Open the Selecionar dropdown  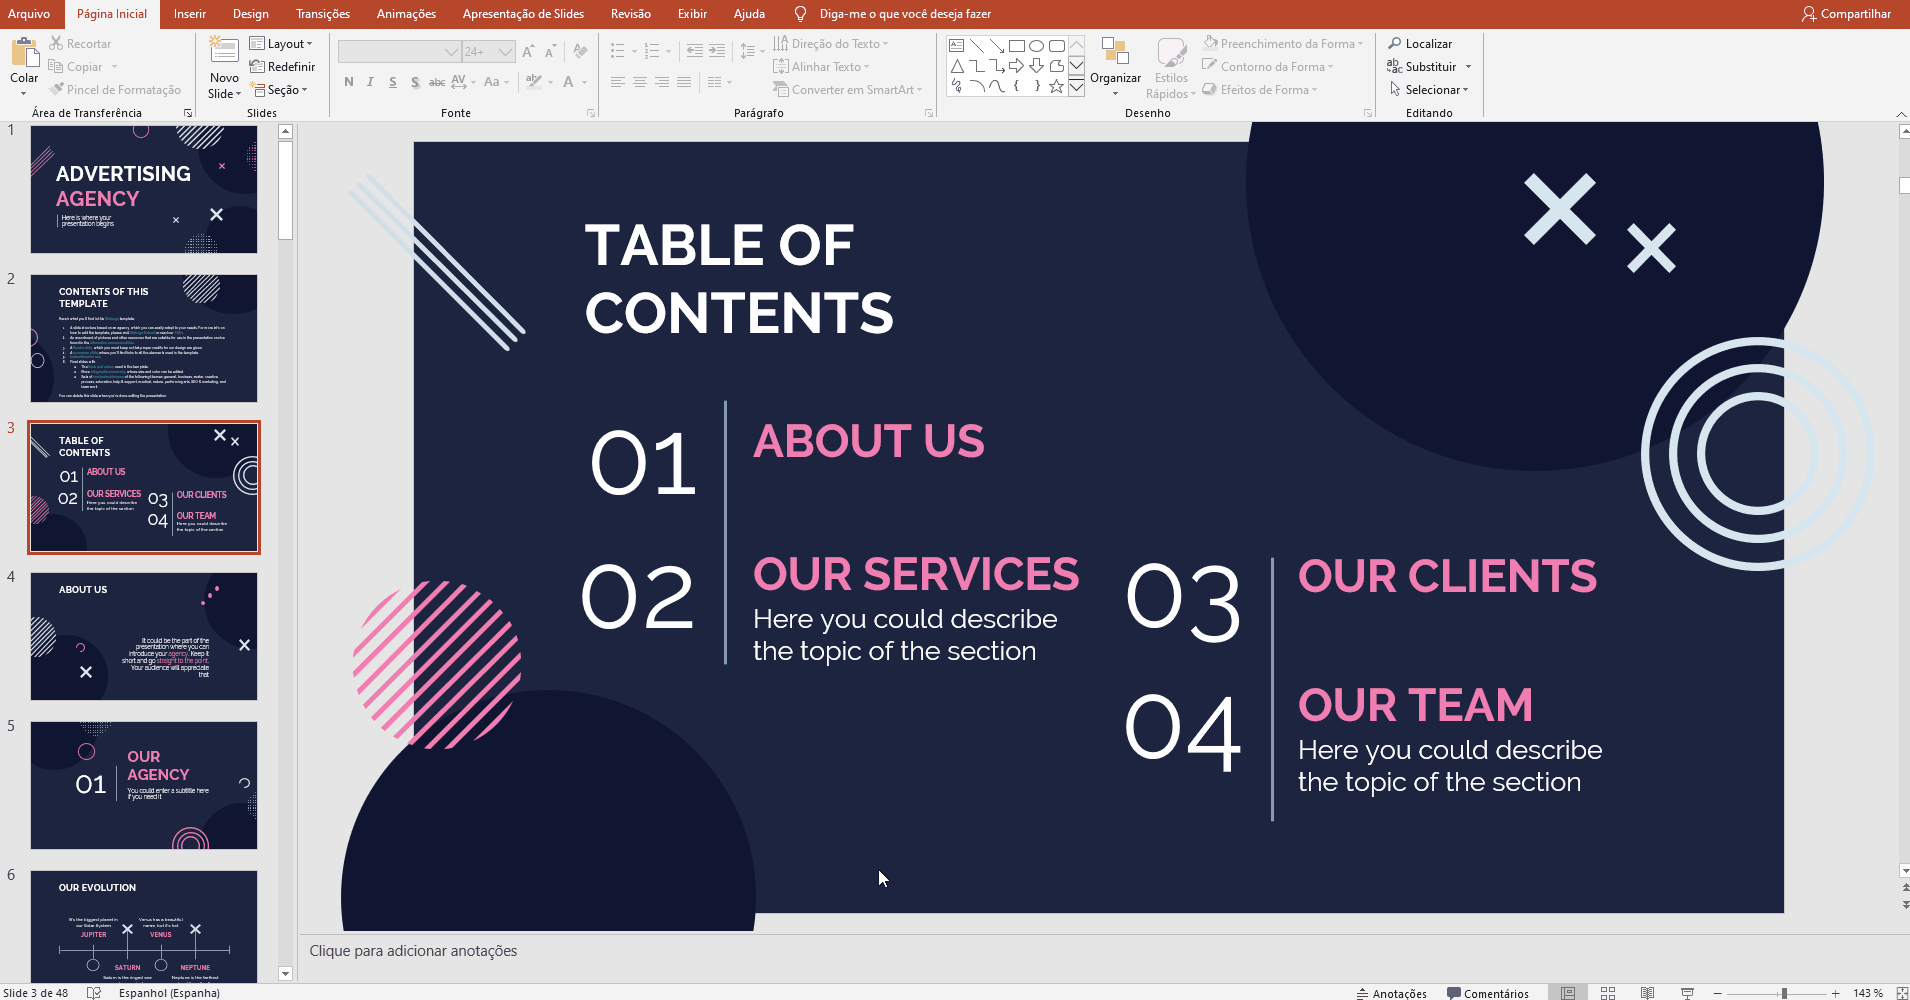coord(1428,90)
